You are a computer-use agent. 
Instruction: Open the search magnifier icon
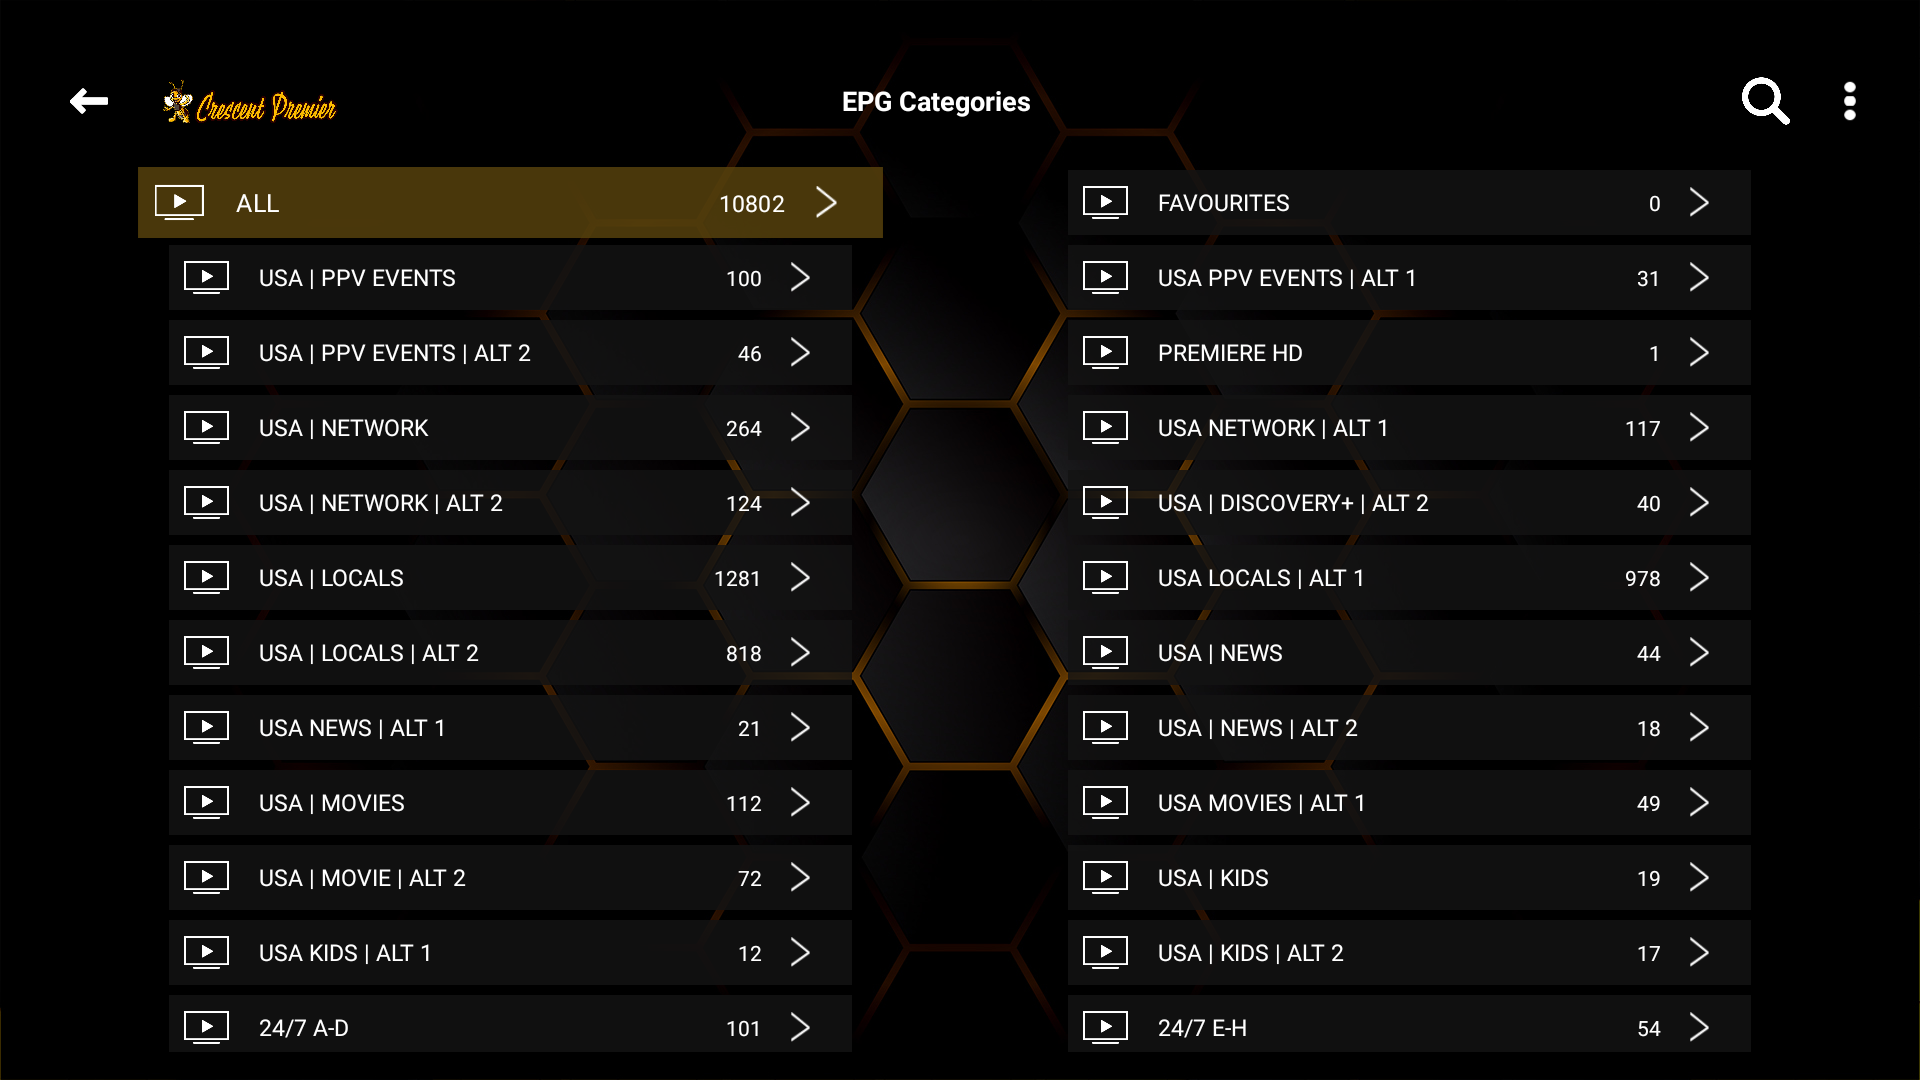[x=1765, y=101]
